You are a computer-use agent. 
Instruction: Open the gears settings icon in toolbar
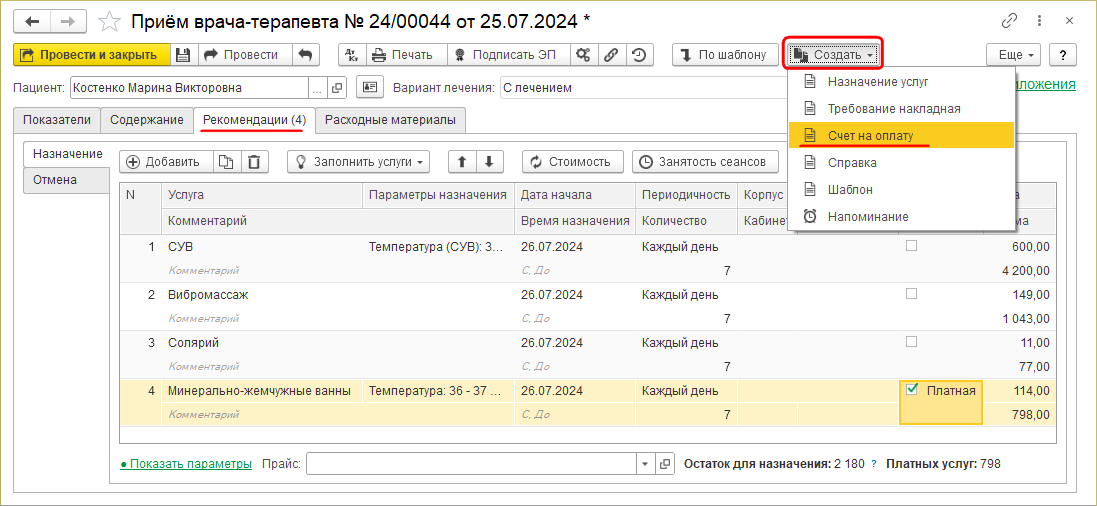tap(581, 55)
